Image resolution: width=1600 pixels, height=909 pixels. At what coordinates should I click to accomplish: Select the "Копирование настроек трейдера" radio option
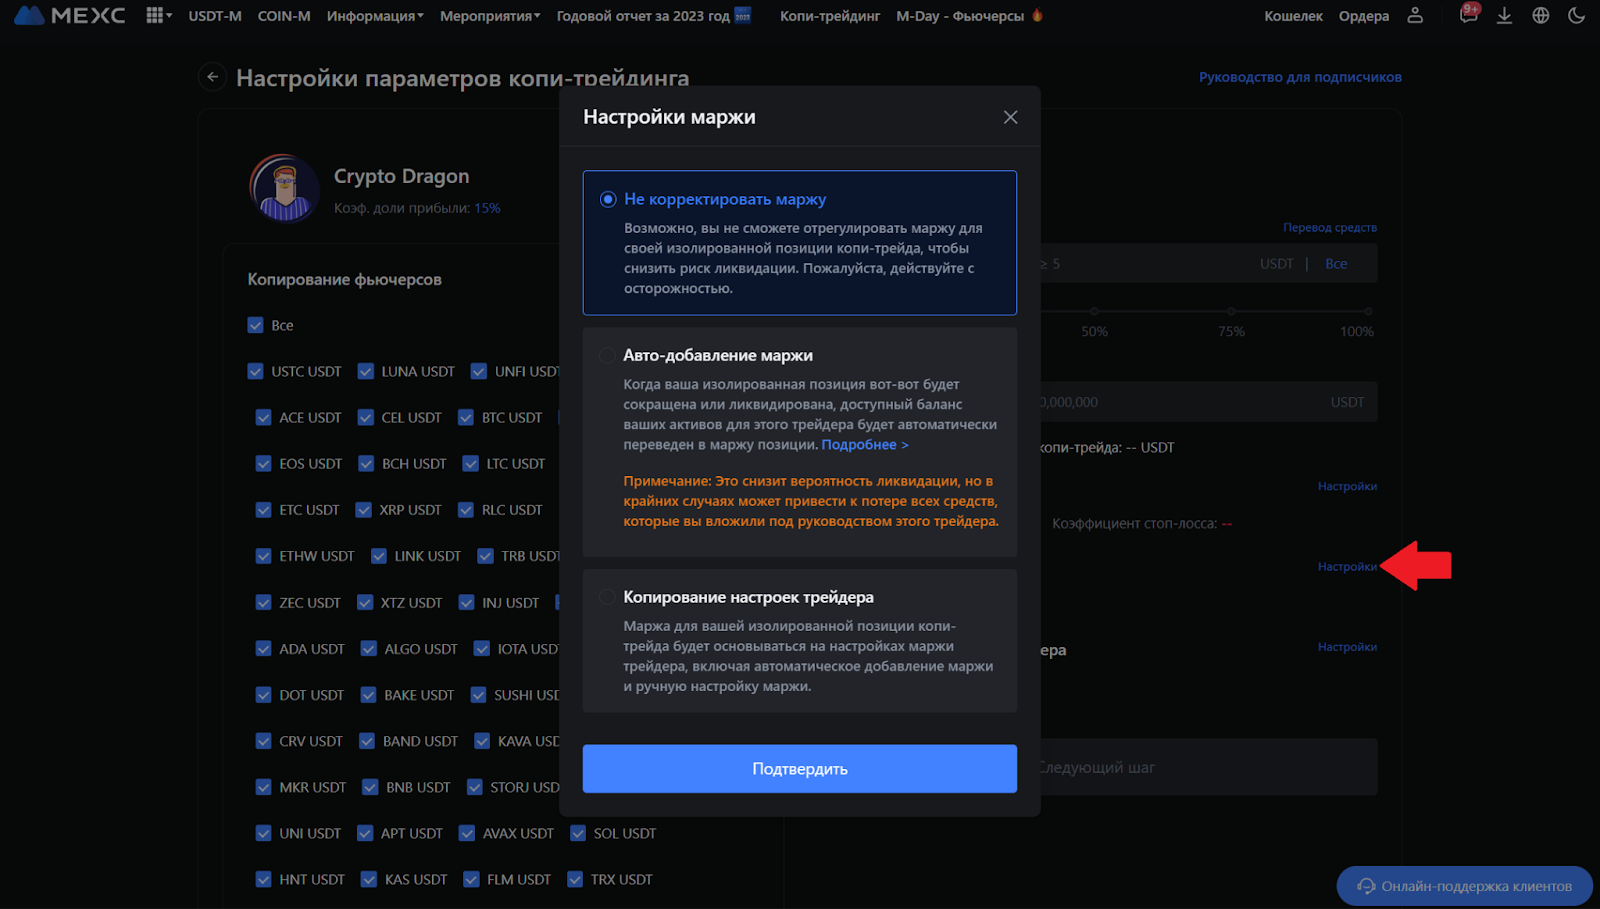[607, 597]
